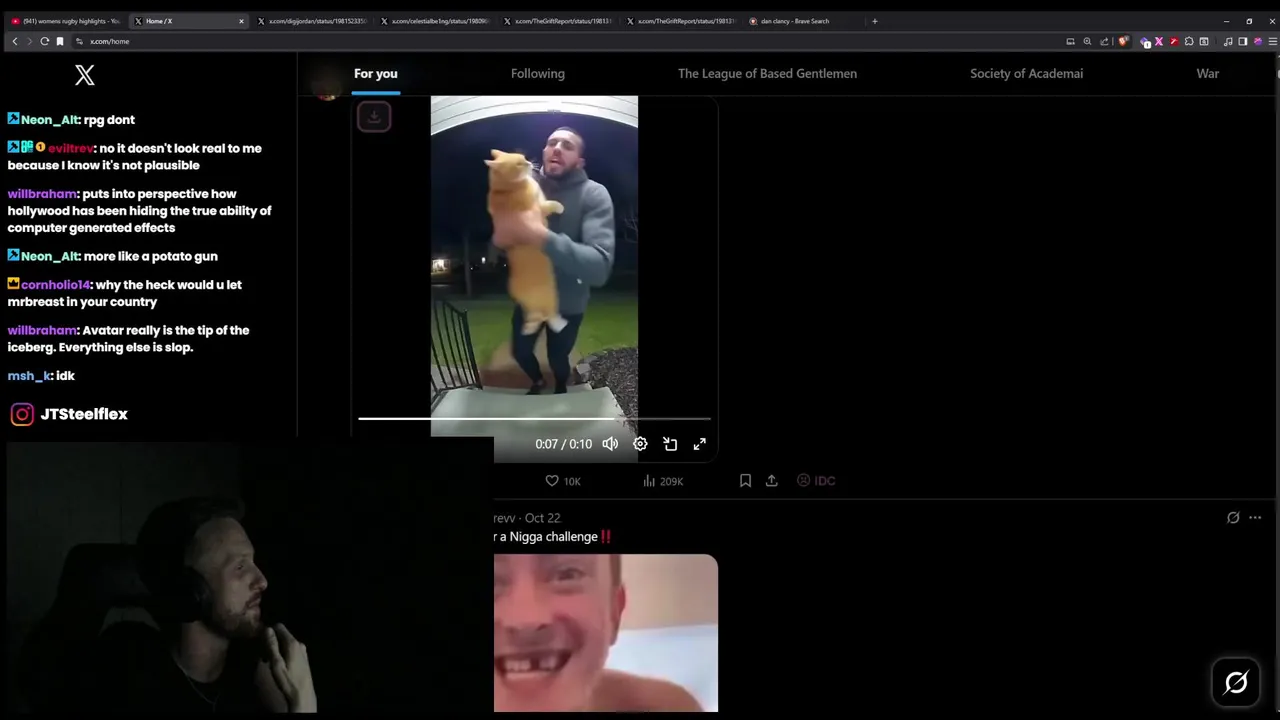Click the Grok icon on revv post
This screenshot has width=1280, height=720.
click(1233, 518)
